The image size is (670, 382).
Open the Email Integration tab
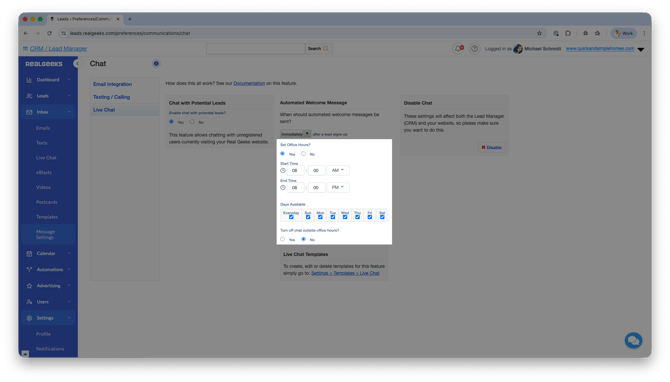click(x=112, y=84)
